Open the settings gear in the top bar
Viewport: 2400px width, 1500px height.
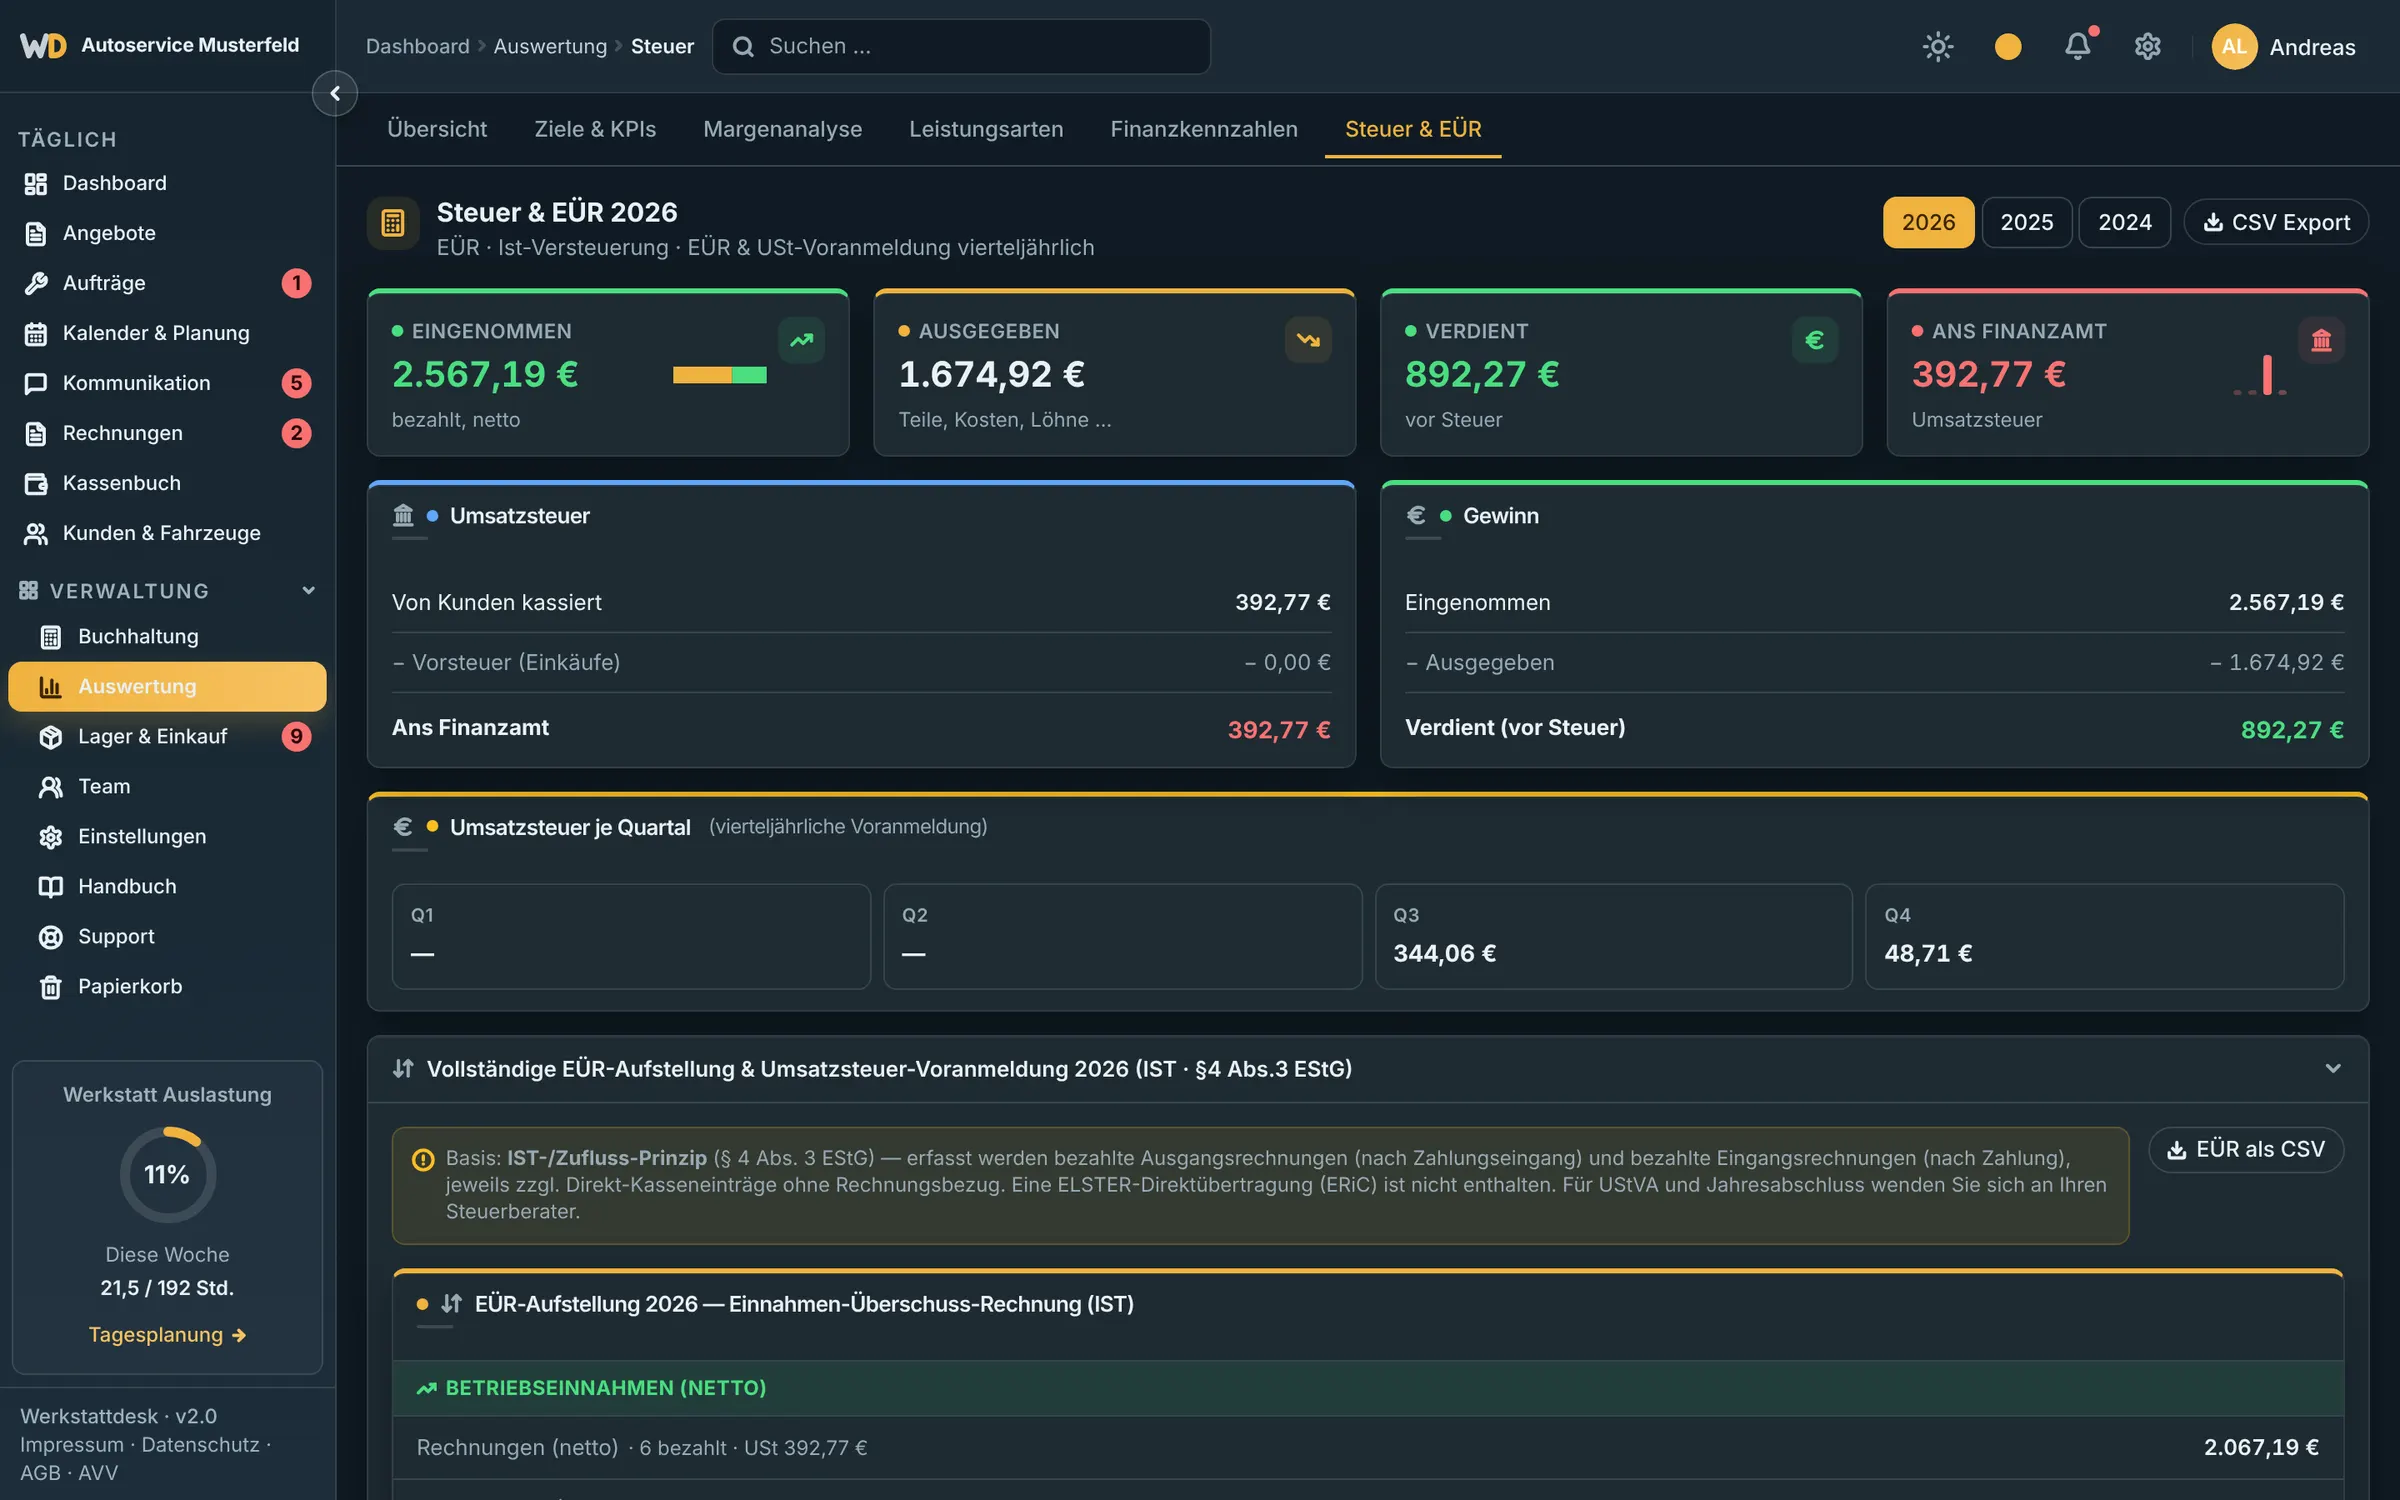pyautogui.click(x=2148, y=47)
